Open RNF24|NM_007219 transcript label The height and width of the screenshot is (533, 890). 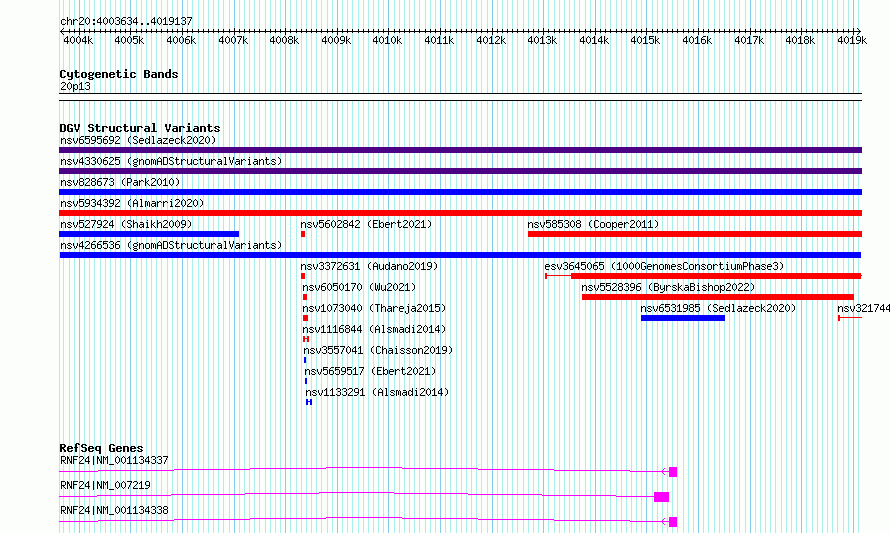tap(105, 485)
